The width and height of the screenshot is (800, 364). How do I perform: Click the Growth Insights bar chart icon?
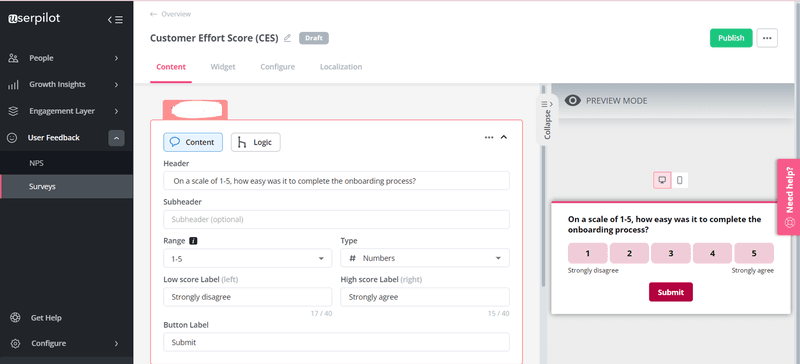(14, 85)
